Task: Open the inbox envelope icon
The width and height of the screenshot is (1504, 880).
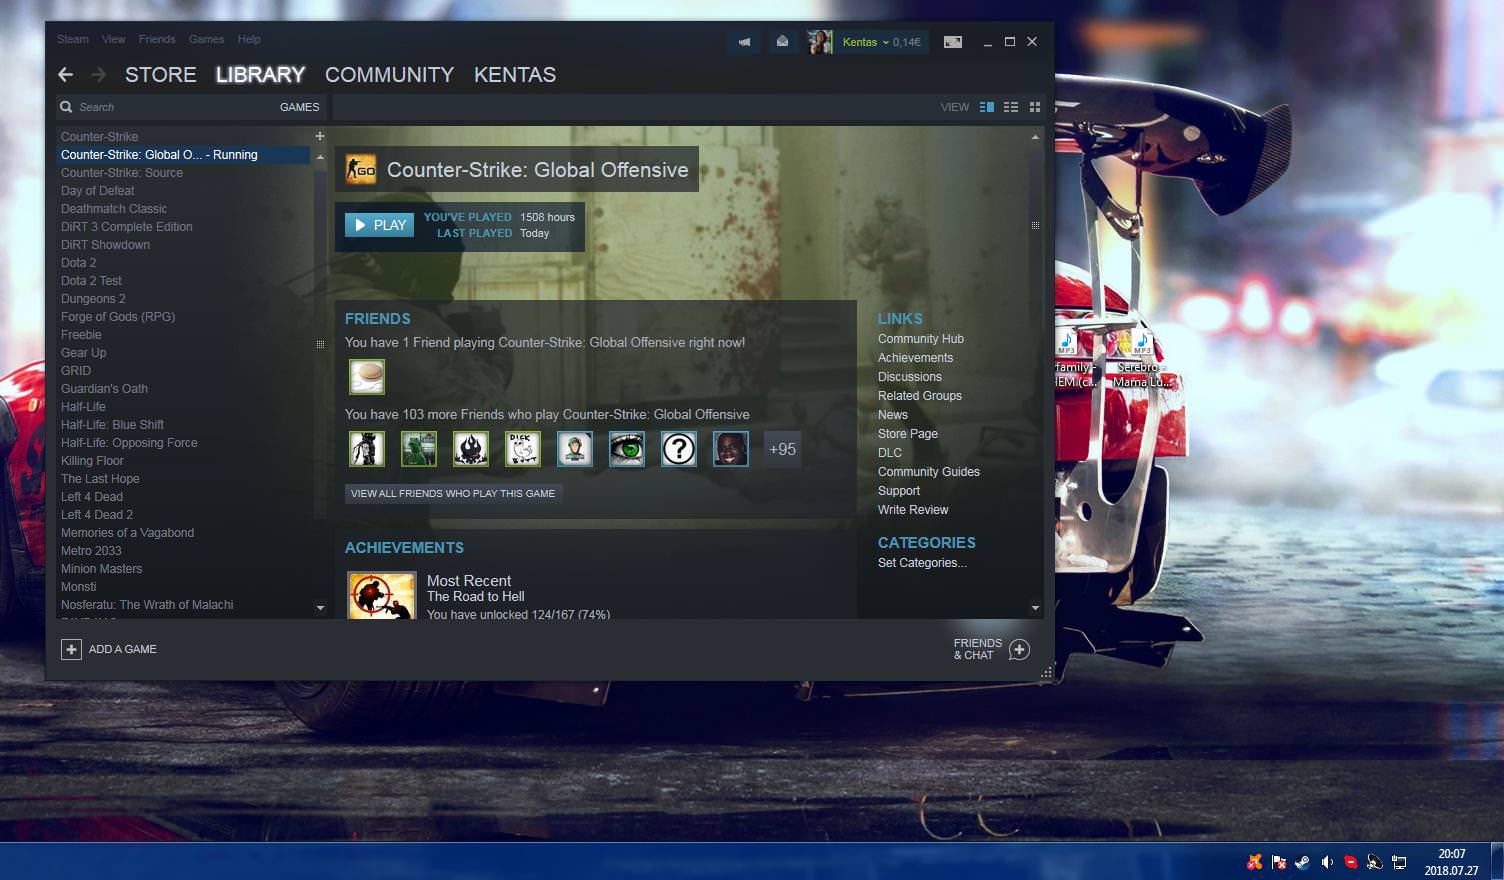Action: click(x=782, y=42)
